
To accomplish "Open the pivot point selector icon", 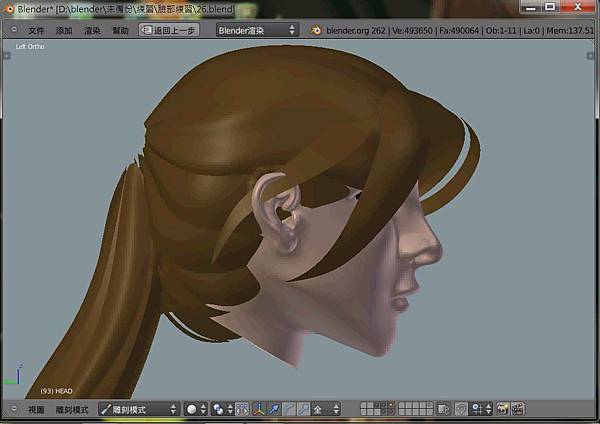I will click(220, 409).
